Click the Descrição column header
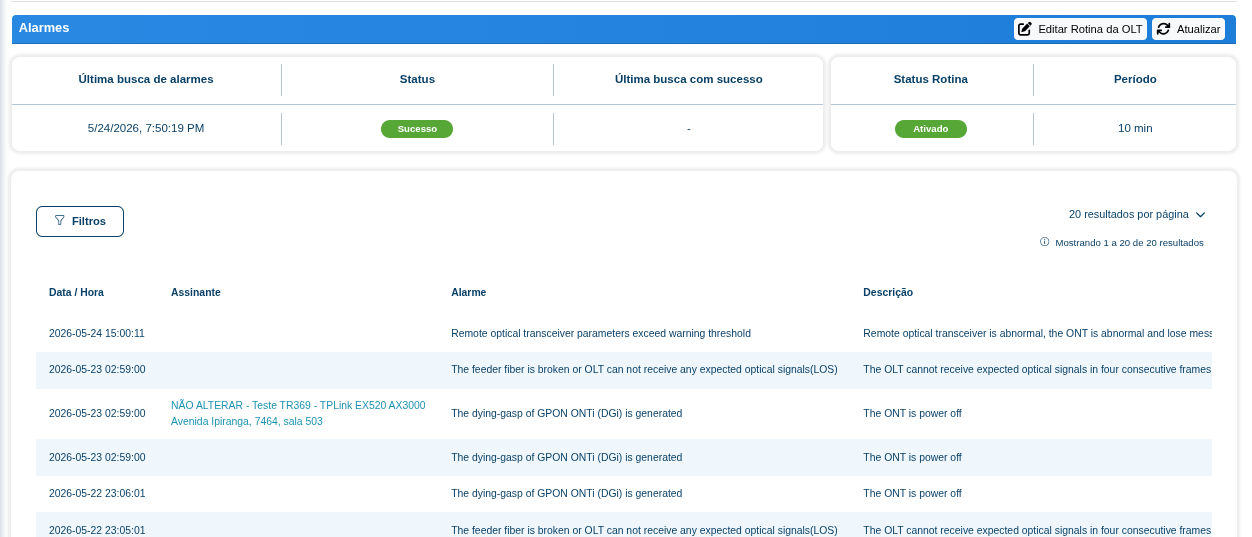1252x537 pixels. click(x=888, y=292)
